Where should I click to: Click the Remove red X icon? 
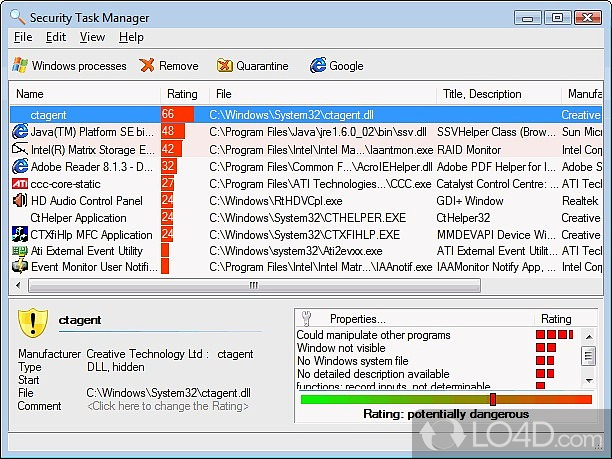coord(147,65)
